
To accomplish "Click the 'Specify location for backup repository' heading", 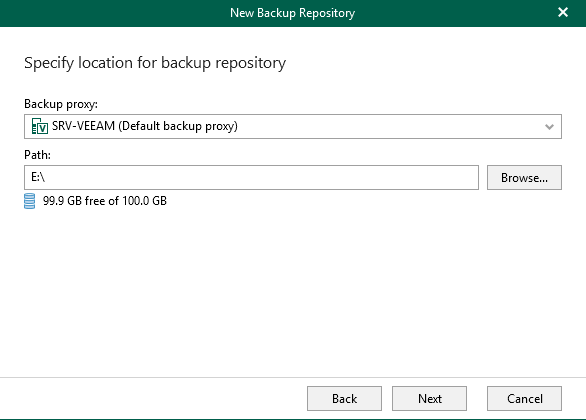I will (155, 63).
